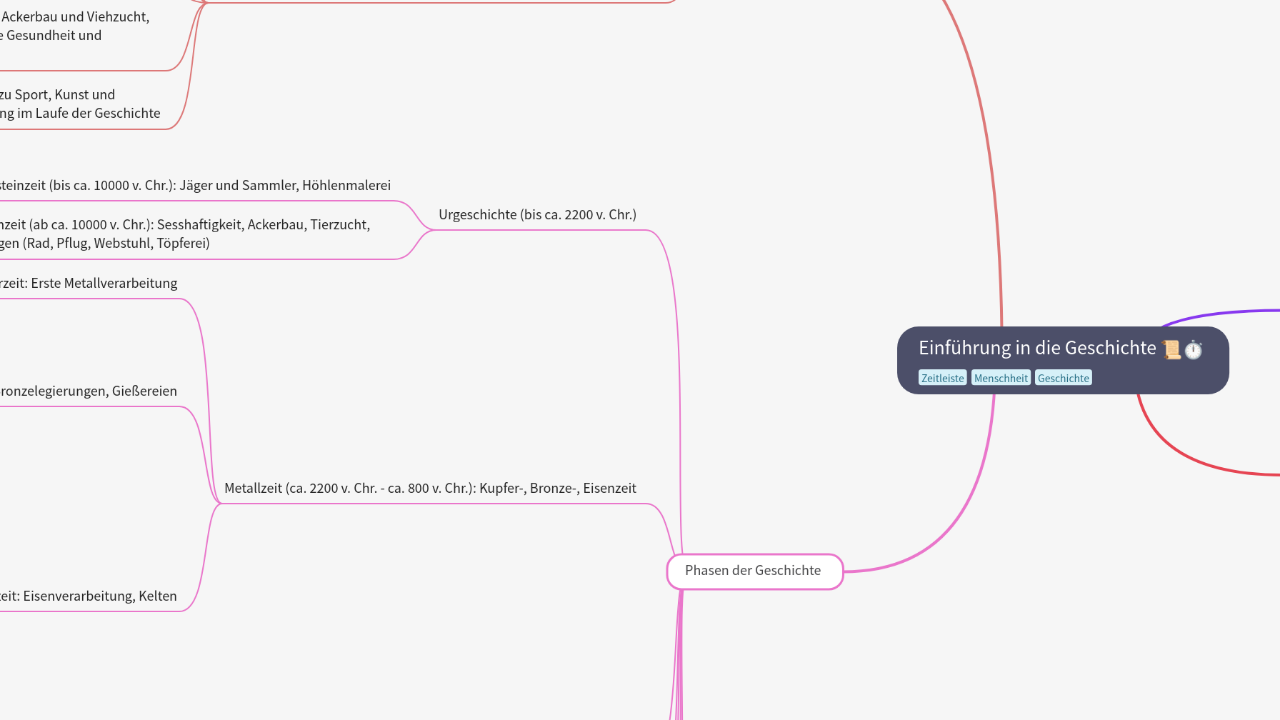The width and height of the screenshot is (1280, 720).
Task: Click the scroll emoji on root node
Action: point(1172,349)
